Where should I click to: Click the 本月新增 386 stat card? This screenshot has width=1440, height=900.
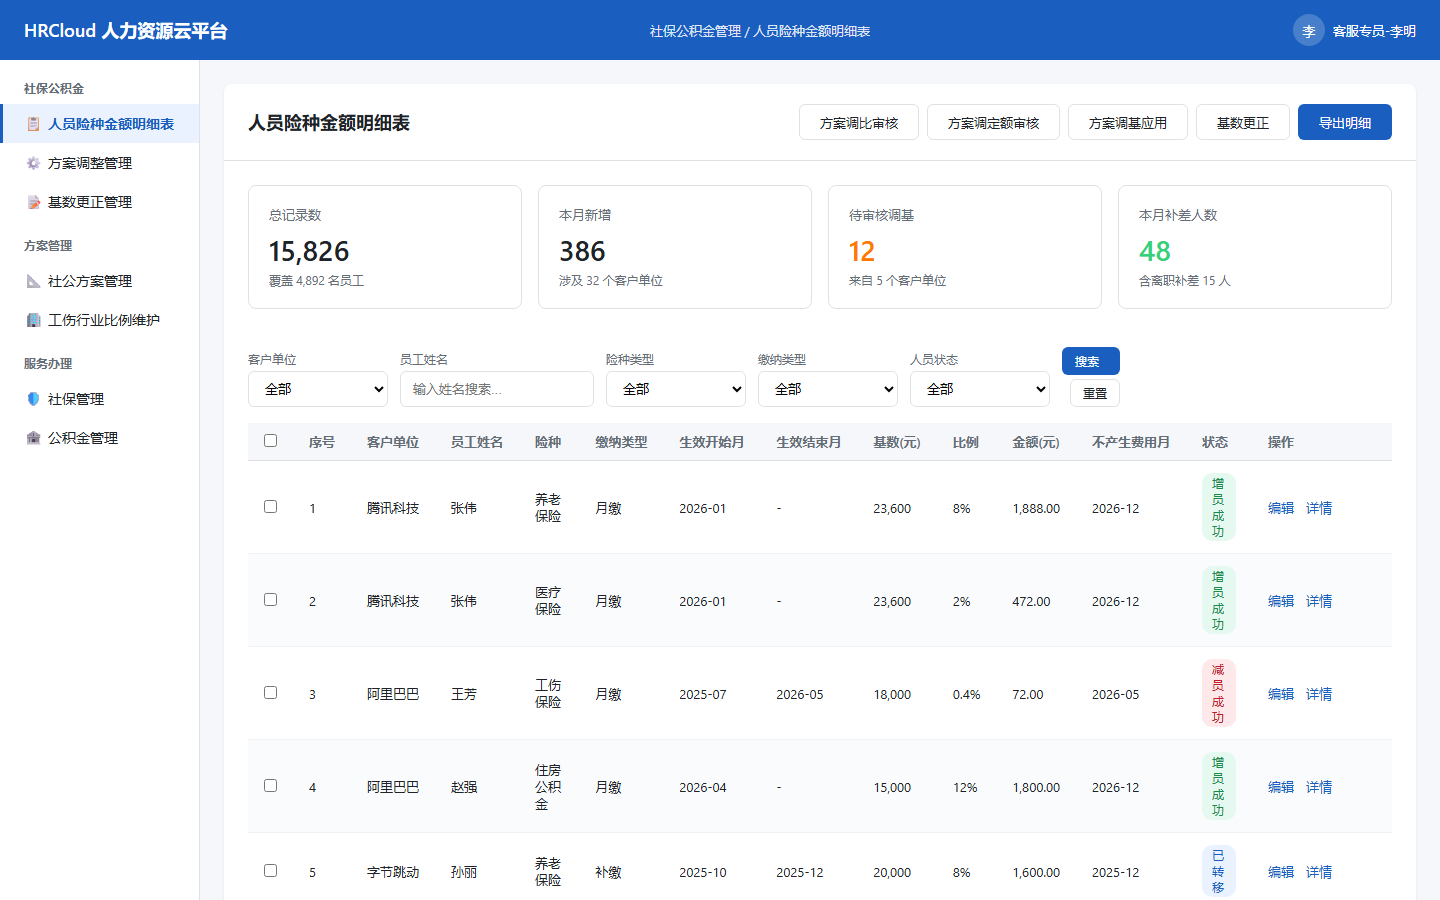tap(675, 247)
